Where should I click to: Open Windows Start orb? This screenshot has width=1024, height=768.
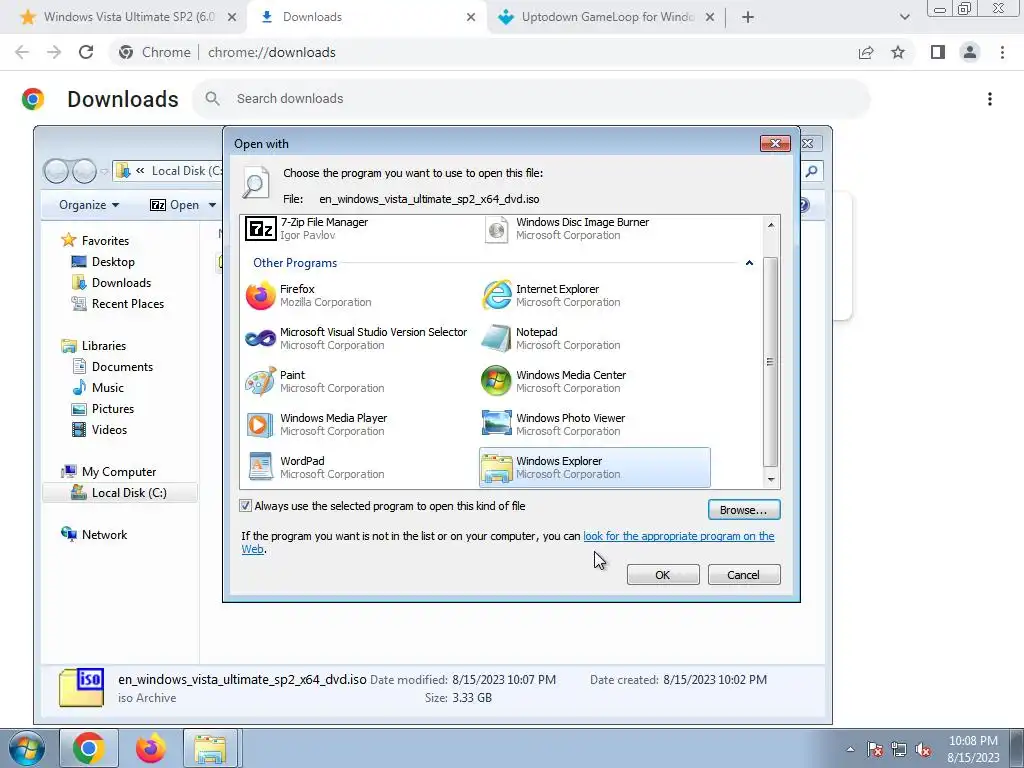pos(27,748)
